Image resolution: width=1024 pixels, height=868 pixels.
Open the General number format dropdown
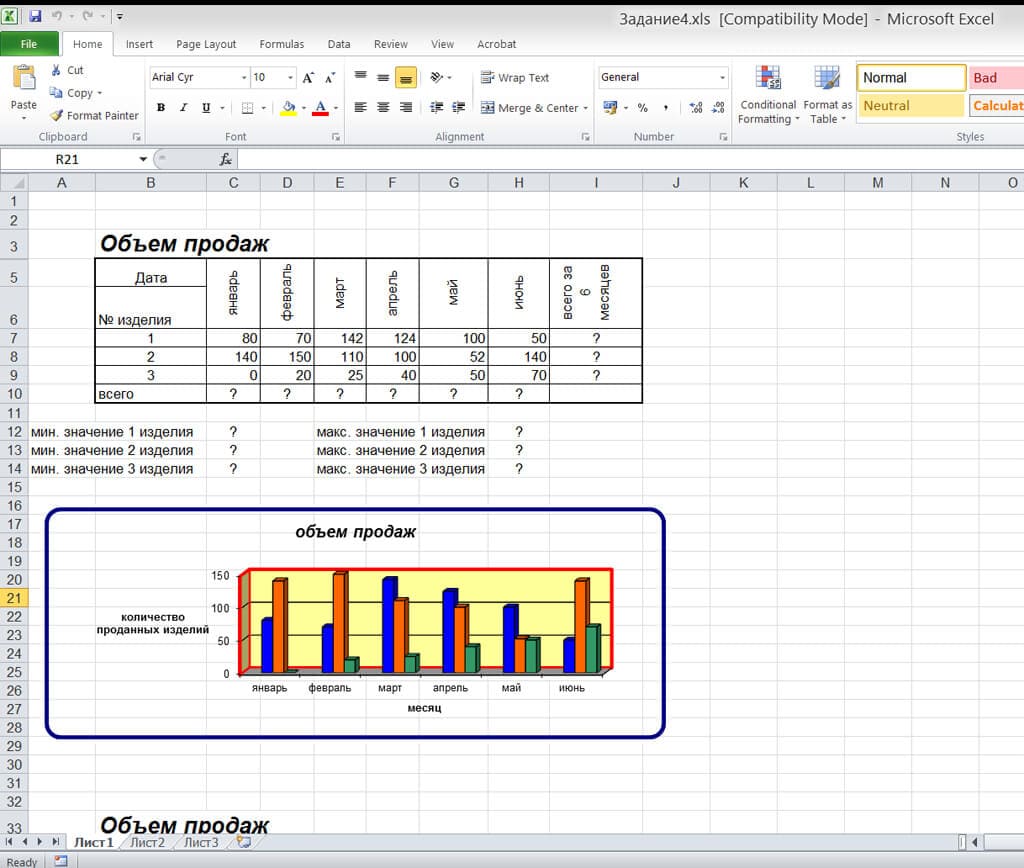pyautogui.click(x=722, y=78)
